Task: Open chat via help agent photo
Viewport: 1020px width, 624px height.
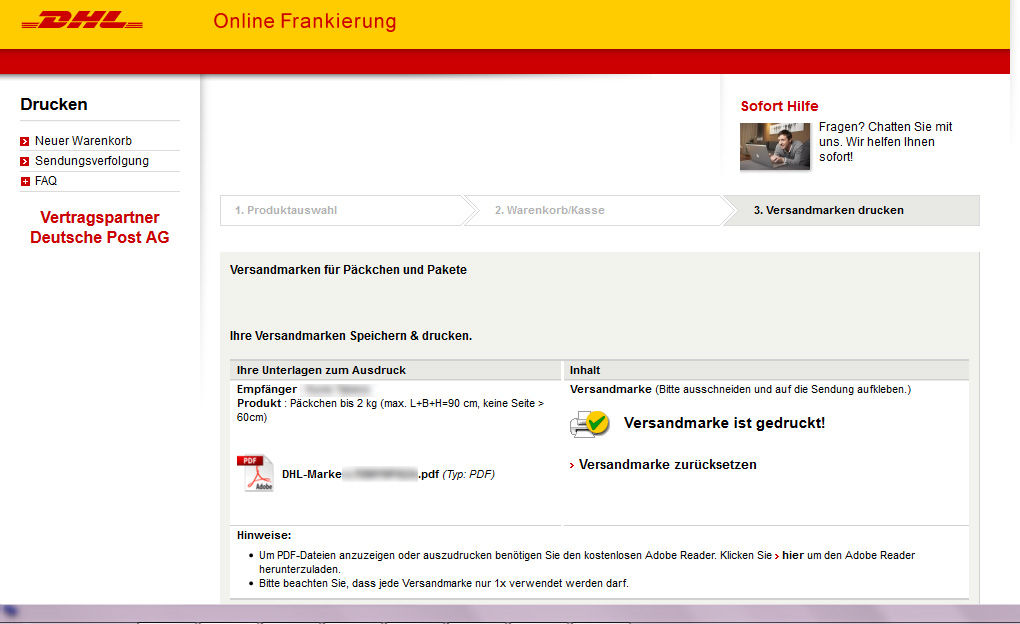Action: tap(775, 146)
